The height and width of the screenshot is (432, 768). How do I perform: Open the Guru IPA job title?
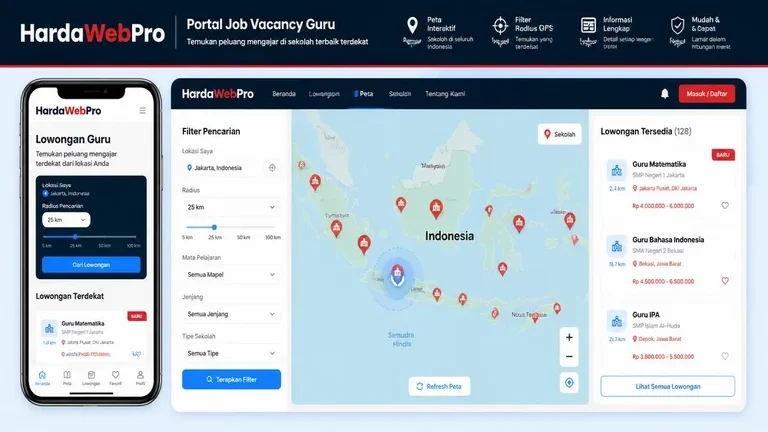pyautogui.click(x=646, y=315)
